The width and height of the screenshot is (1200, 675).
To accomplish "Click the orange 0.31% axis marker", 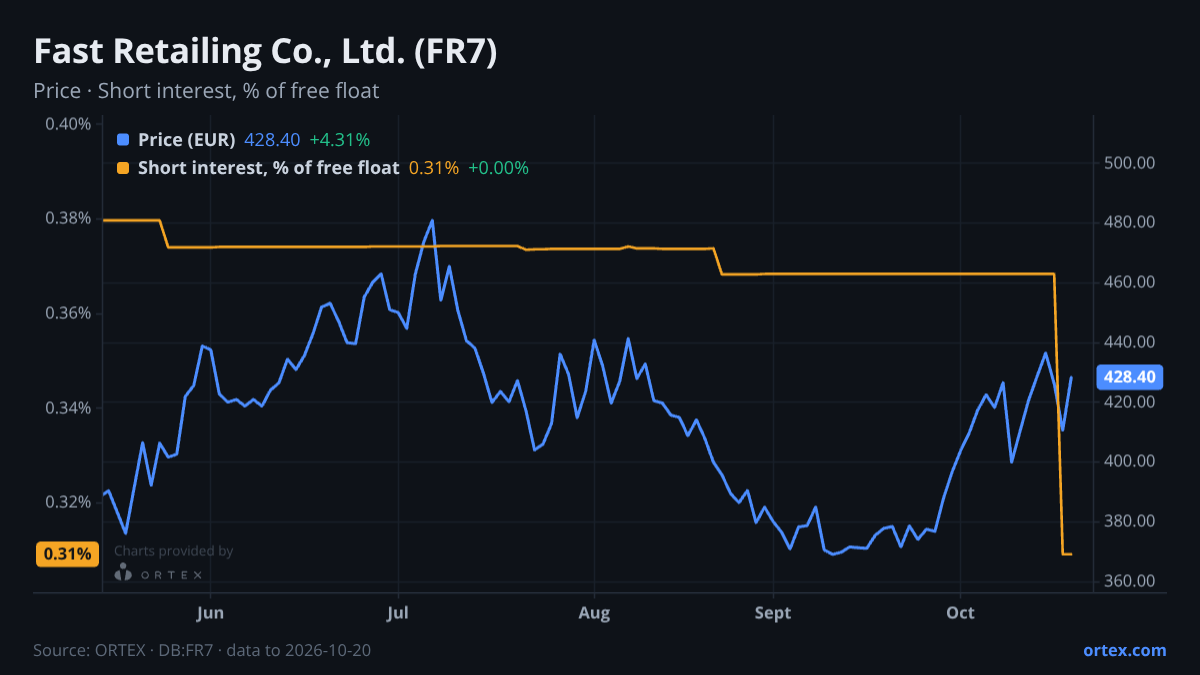I will pos(67,554).
